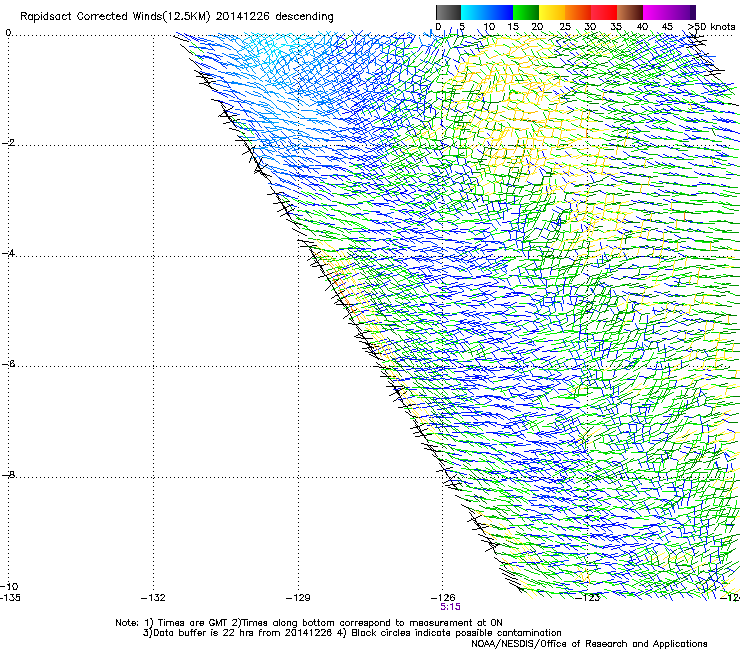Click the longitude axis label "-129"
Screen dimensions: 740x650
[298, 598]
